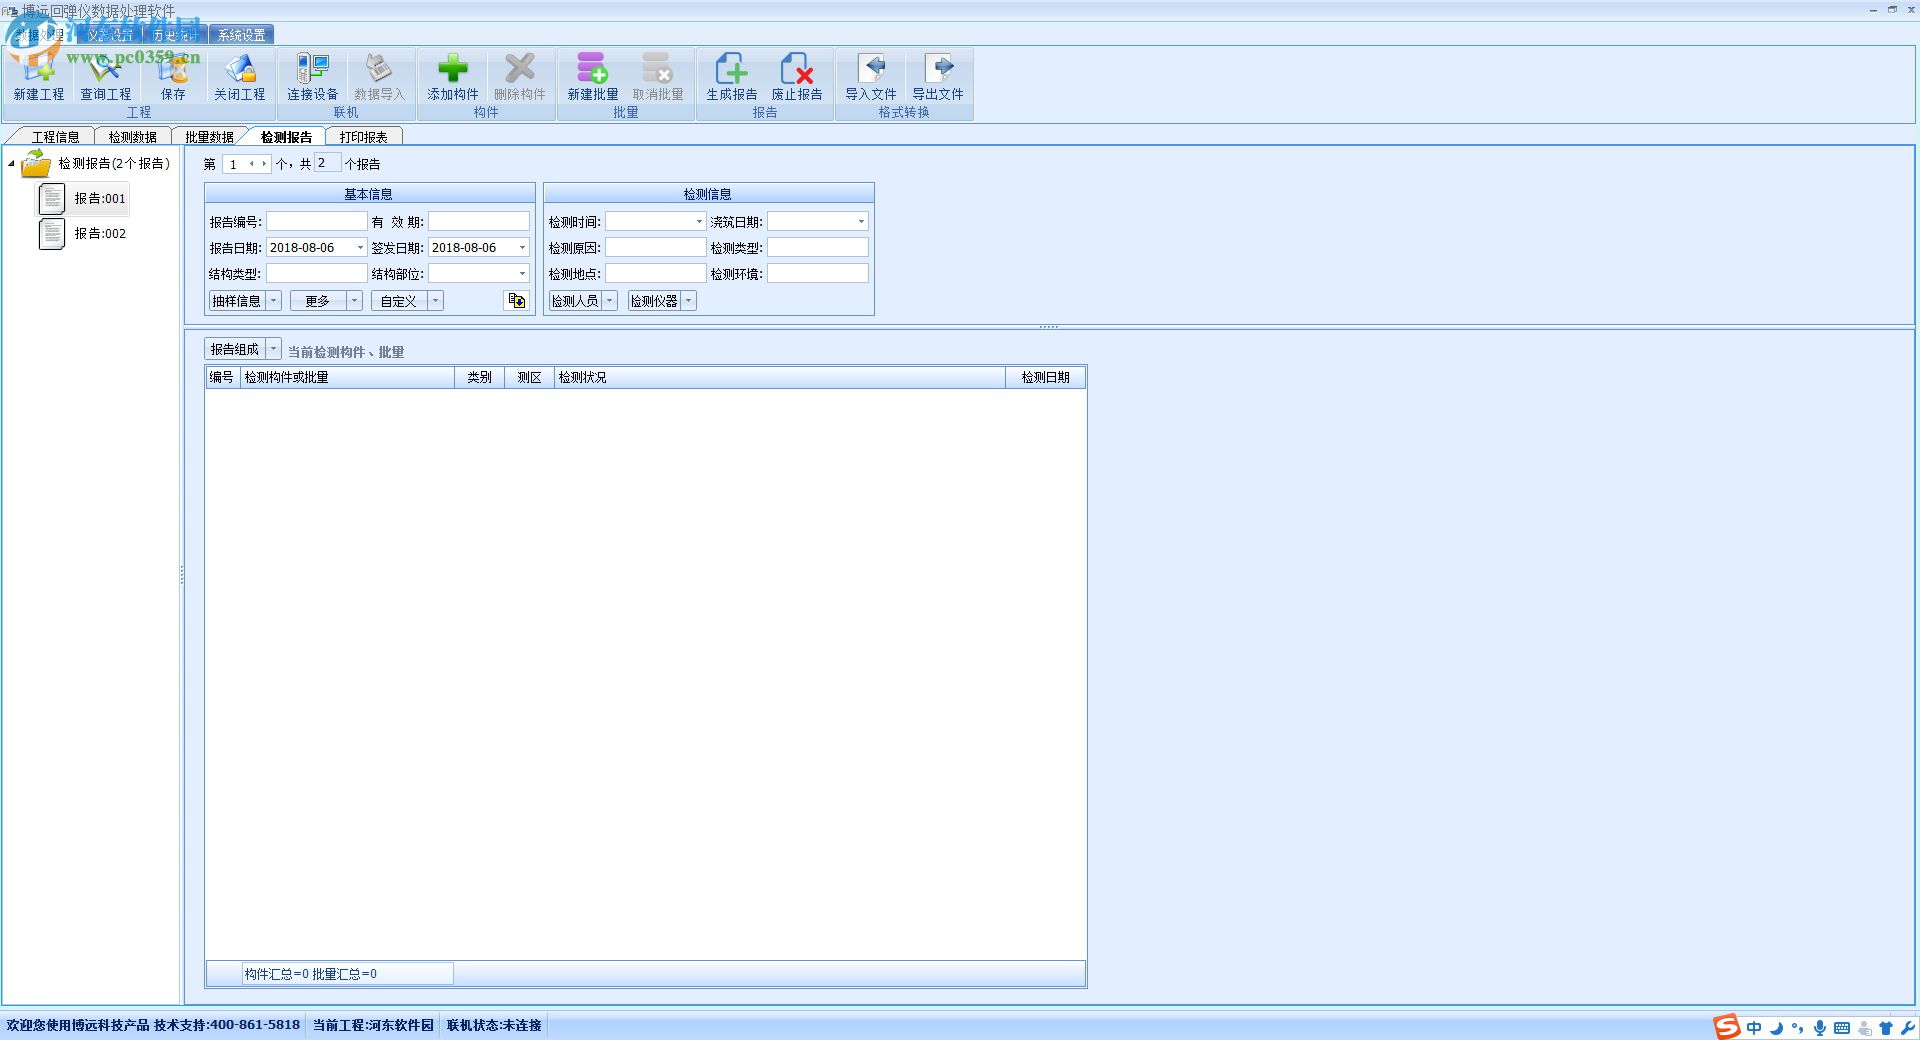Click the copy icon in 基本信息 panel
Image resolution: width=1920 pixels, height=1040 pixels.
click(516, 300)
